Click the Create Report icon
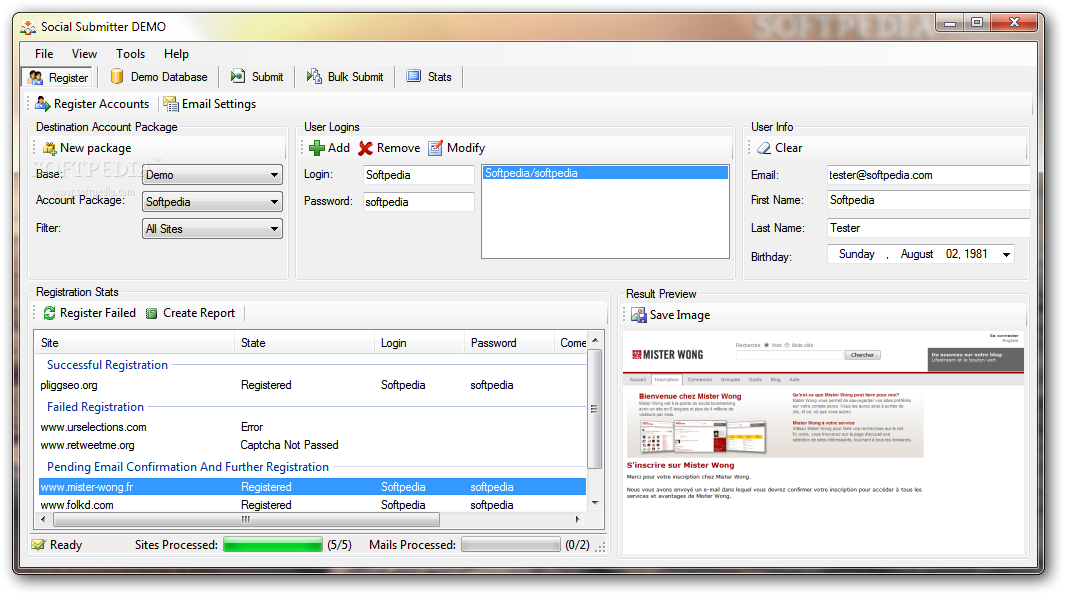The image size is (1065, 595). click(152, 313)
